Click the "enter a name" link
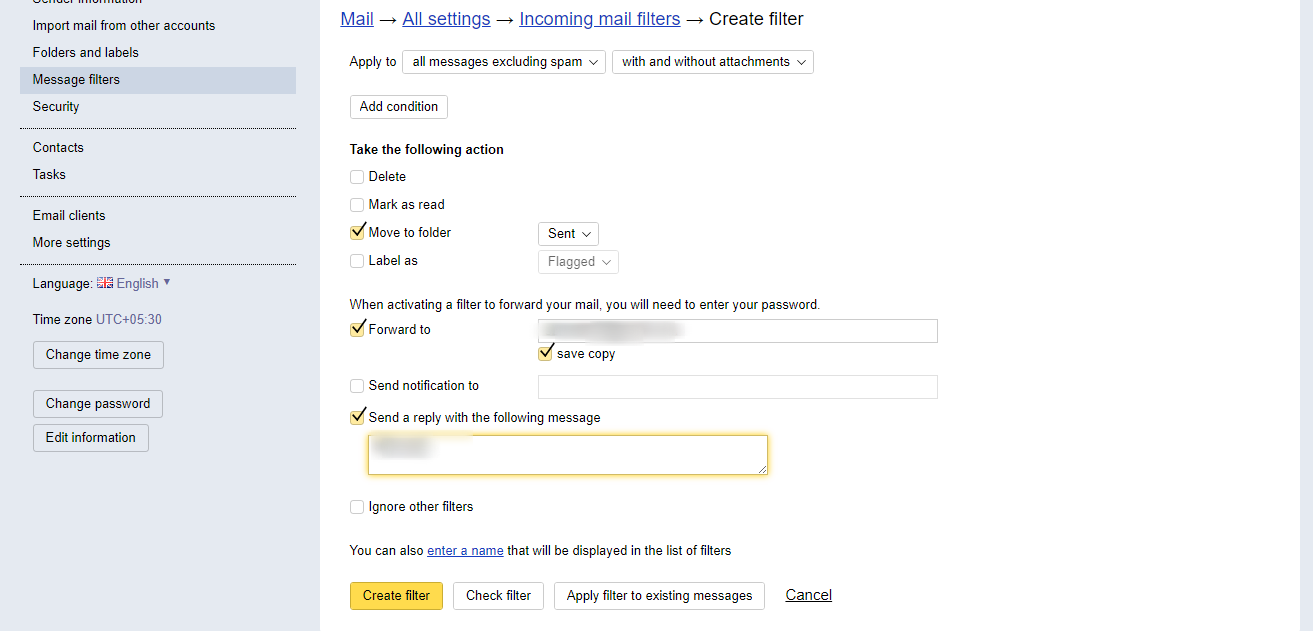 click(x=465, y=550)
